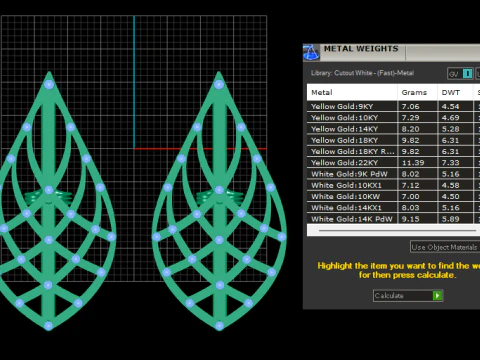
Task: Toggle the G/ unit switch
Action: pyautogui.click(x=460, y=74)
